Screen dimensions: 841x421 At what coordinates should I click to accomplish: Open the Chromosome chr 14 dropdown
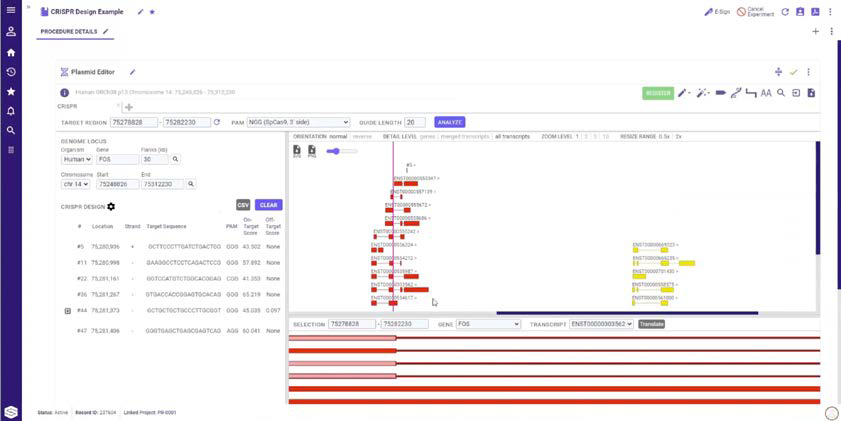pos(76,184)
